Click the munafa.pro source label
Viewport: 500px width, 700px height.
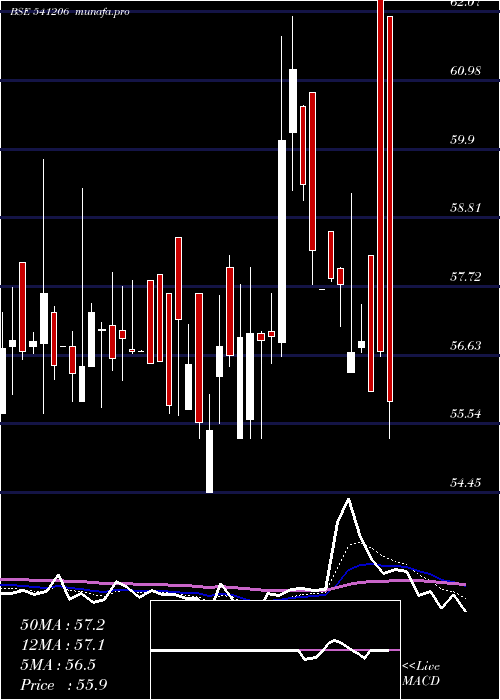102,12
